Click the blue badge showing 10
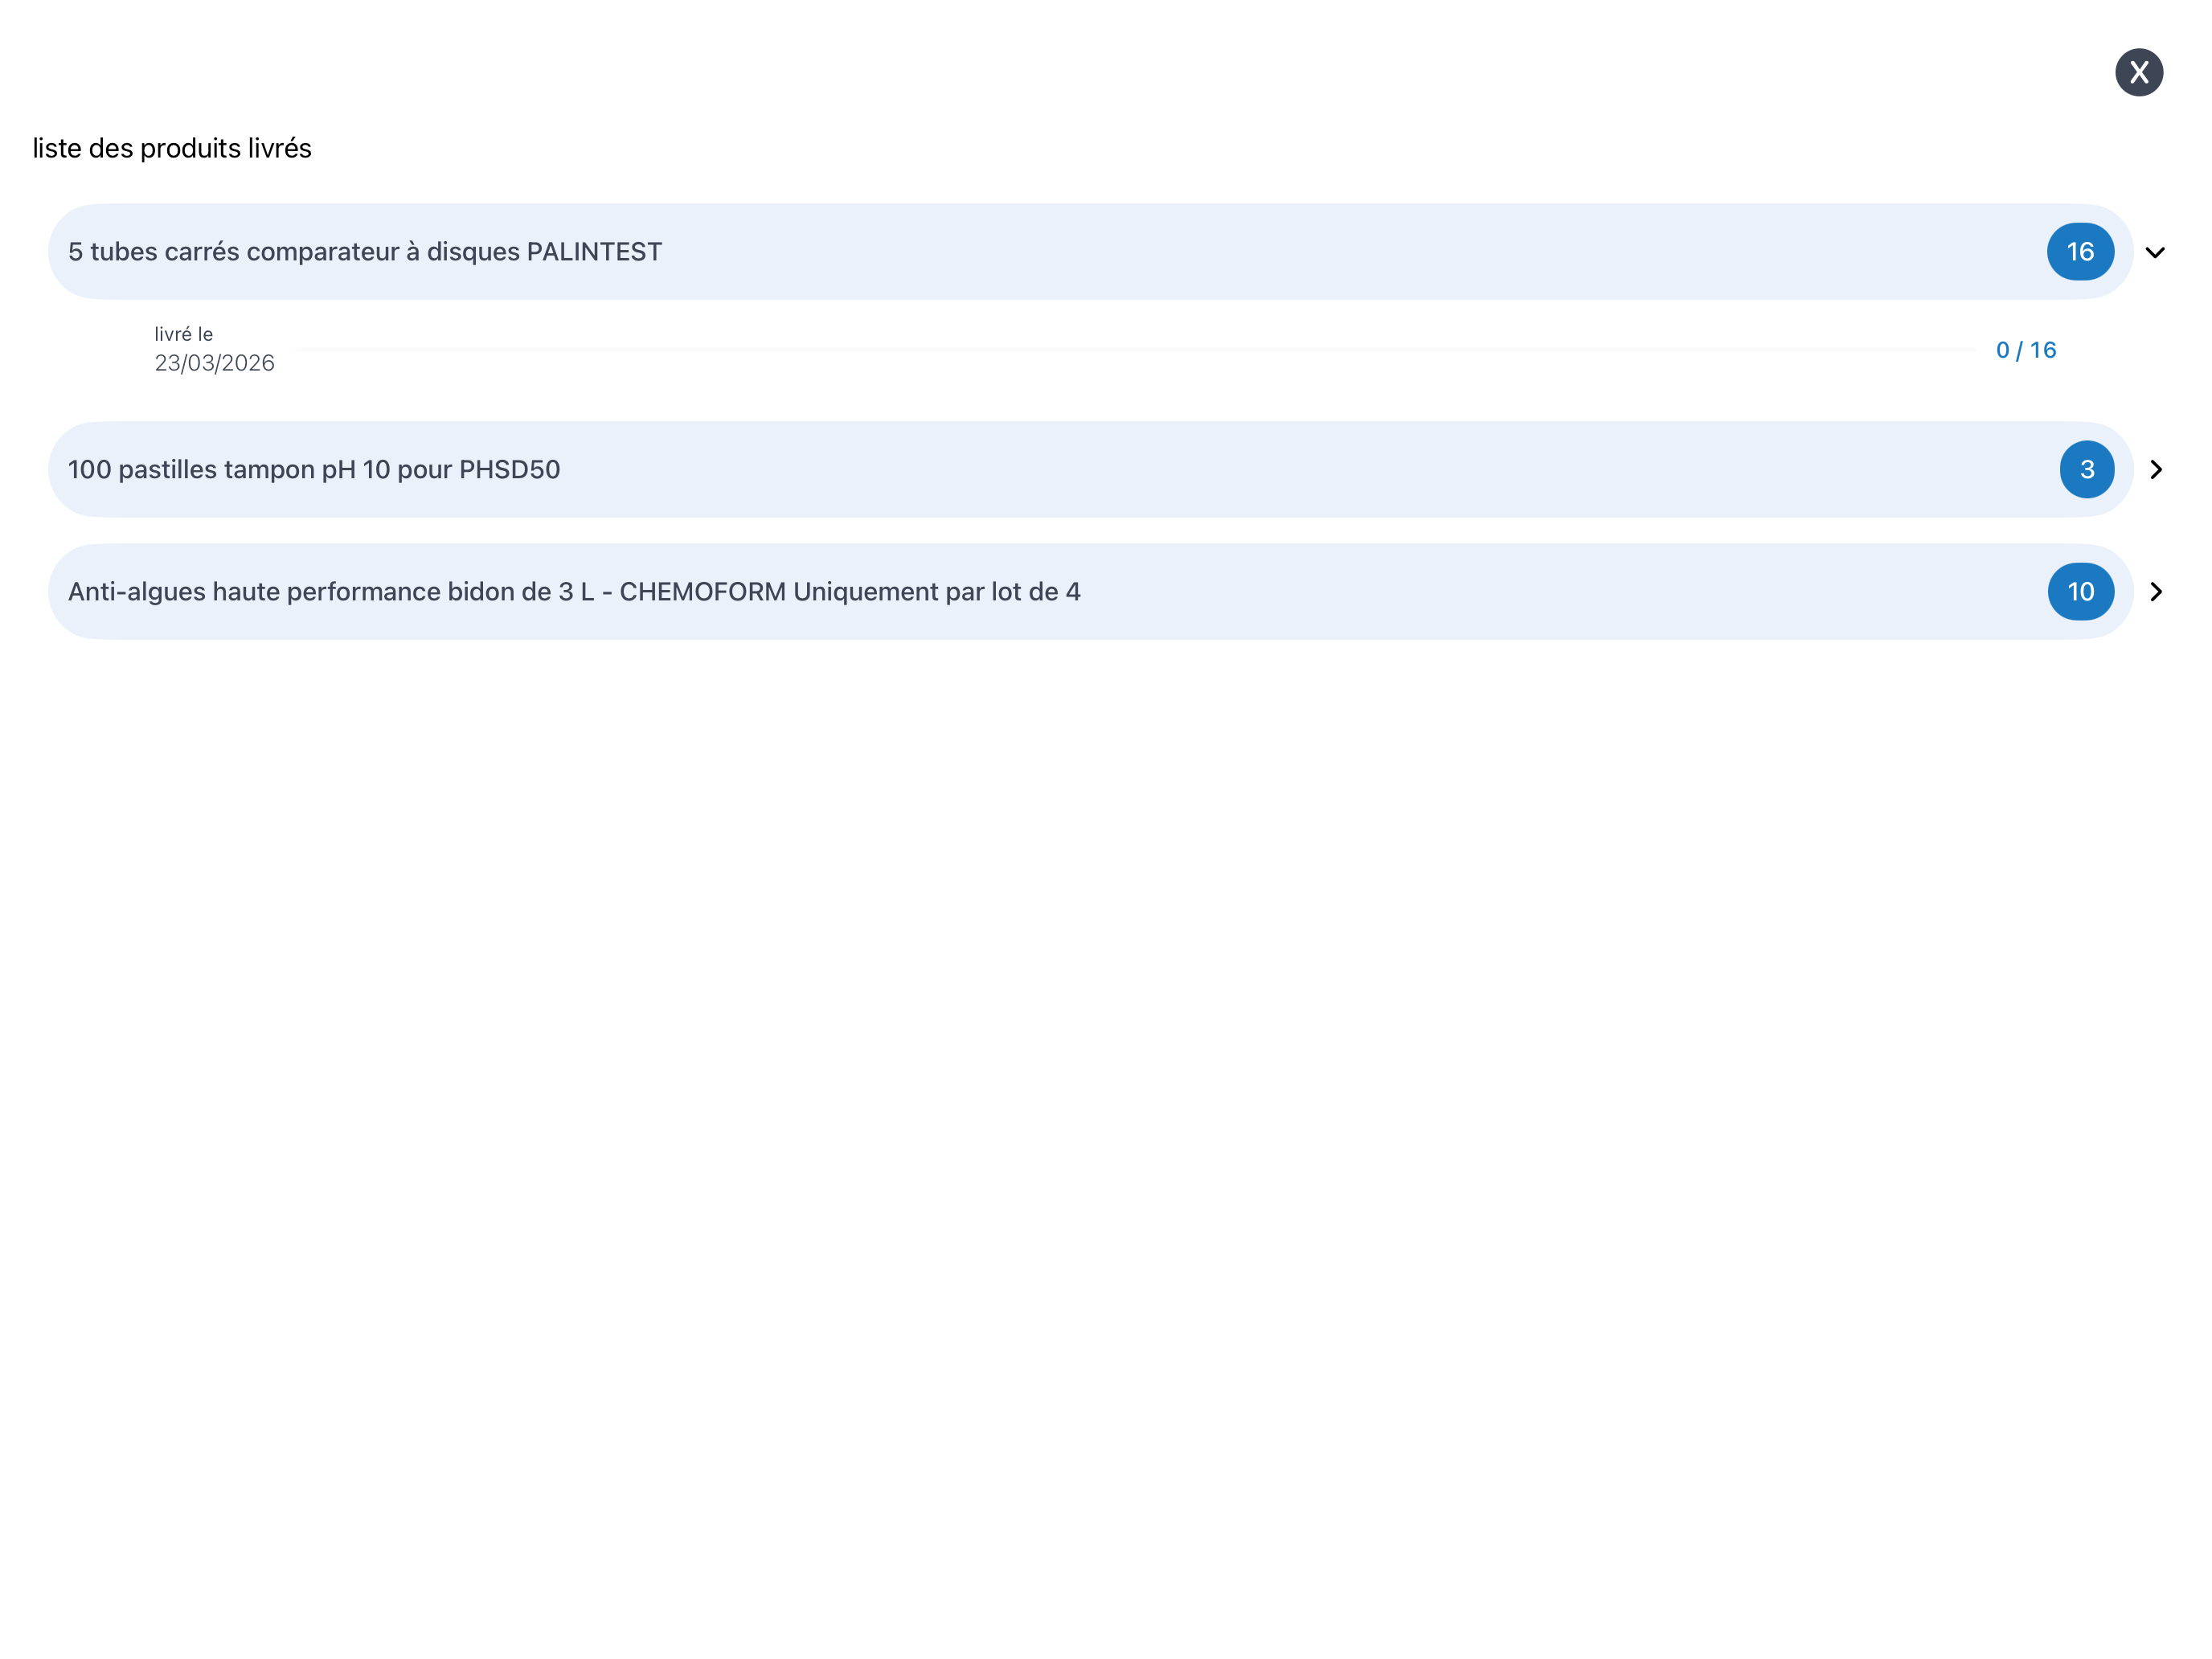This screenshot has width=2212, height=1659. click(x=2080, y=592)
